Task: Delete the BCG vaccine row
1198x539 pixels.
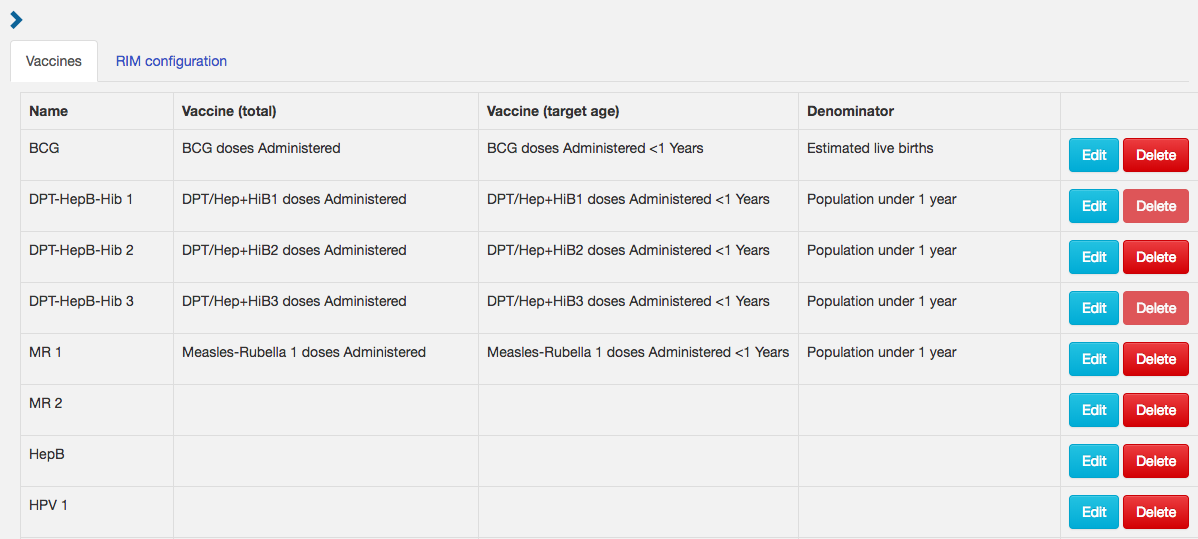Action: (x=1155, y=155)
